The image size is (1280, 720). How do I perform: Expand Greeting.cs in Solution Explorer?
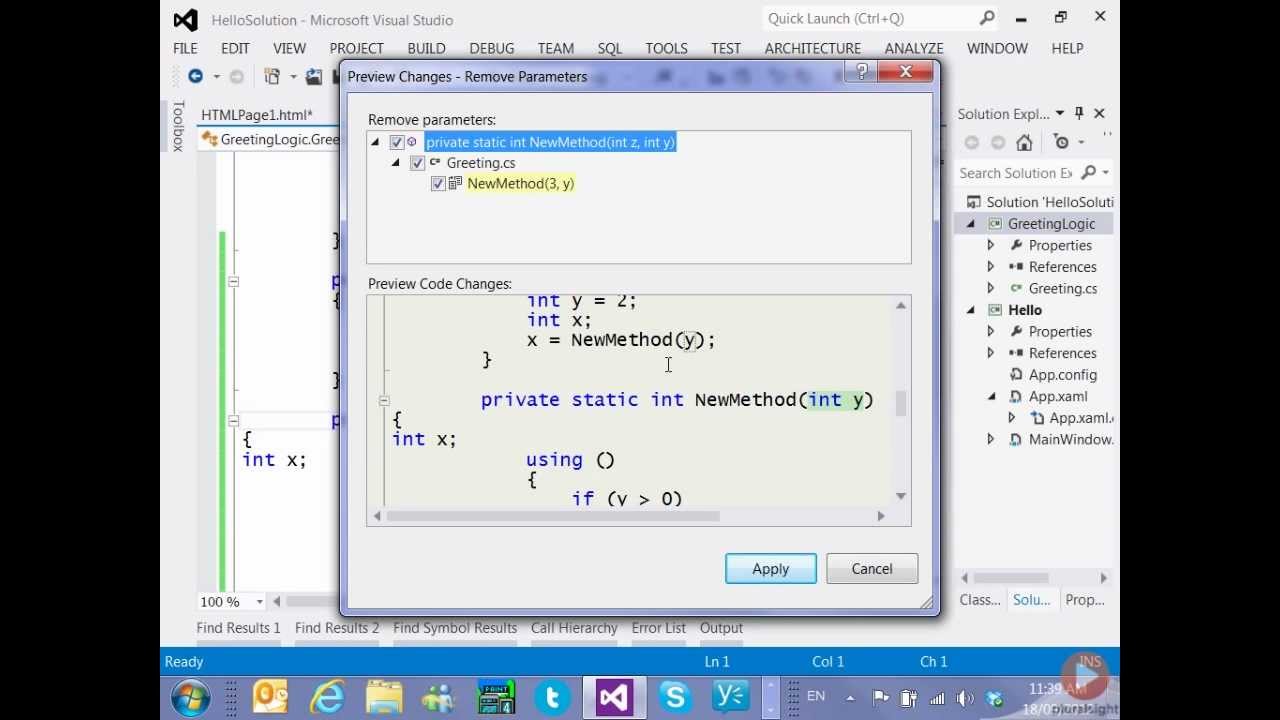991,288
